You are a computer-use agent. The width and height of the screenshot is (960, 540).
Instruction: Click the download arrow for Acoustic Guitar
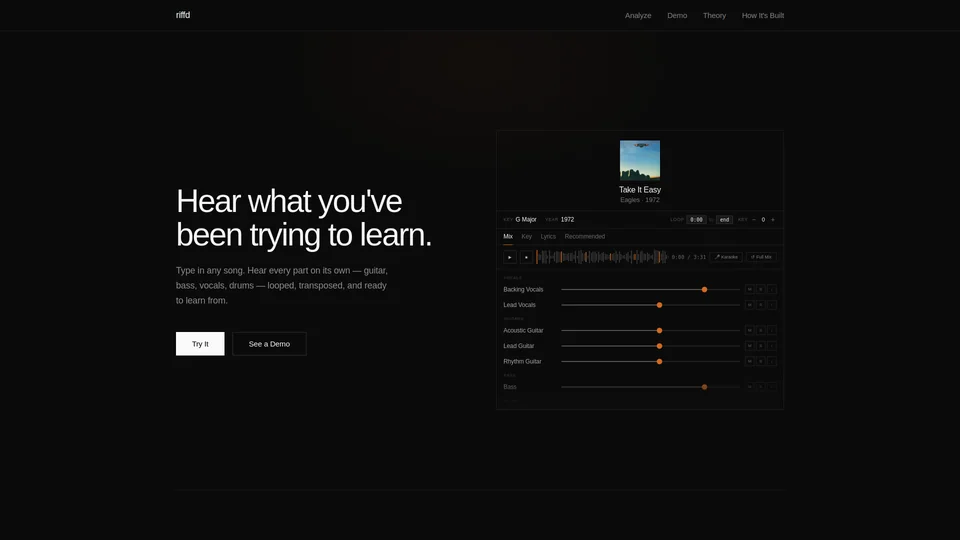772,331
